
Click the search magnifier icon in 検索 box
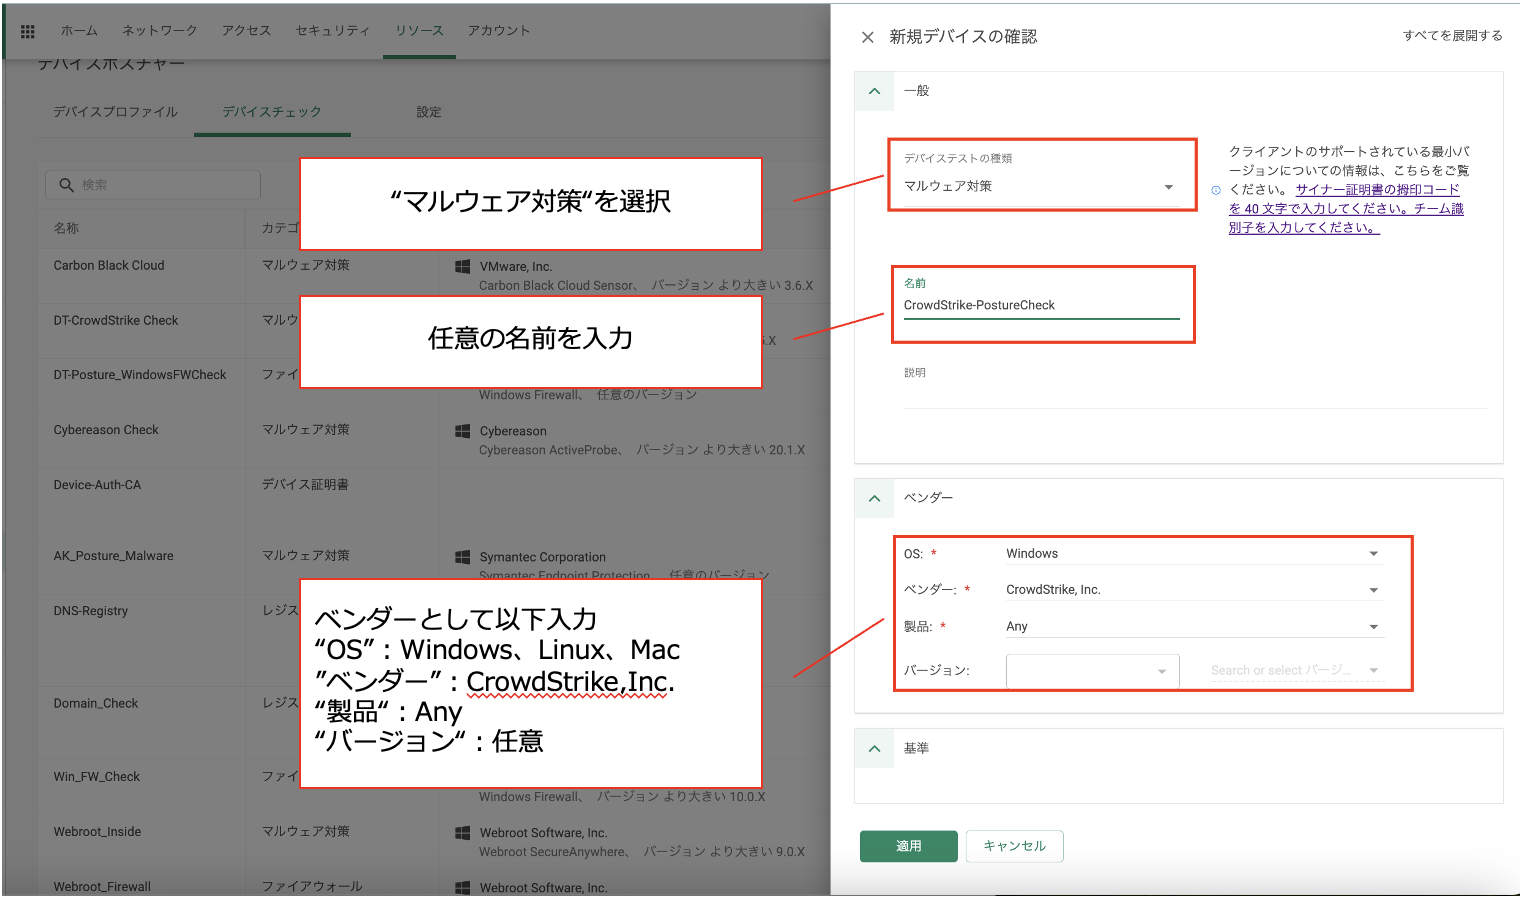pyautogui.click(x=67, y=185)
